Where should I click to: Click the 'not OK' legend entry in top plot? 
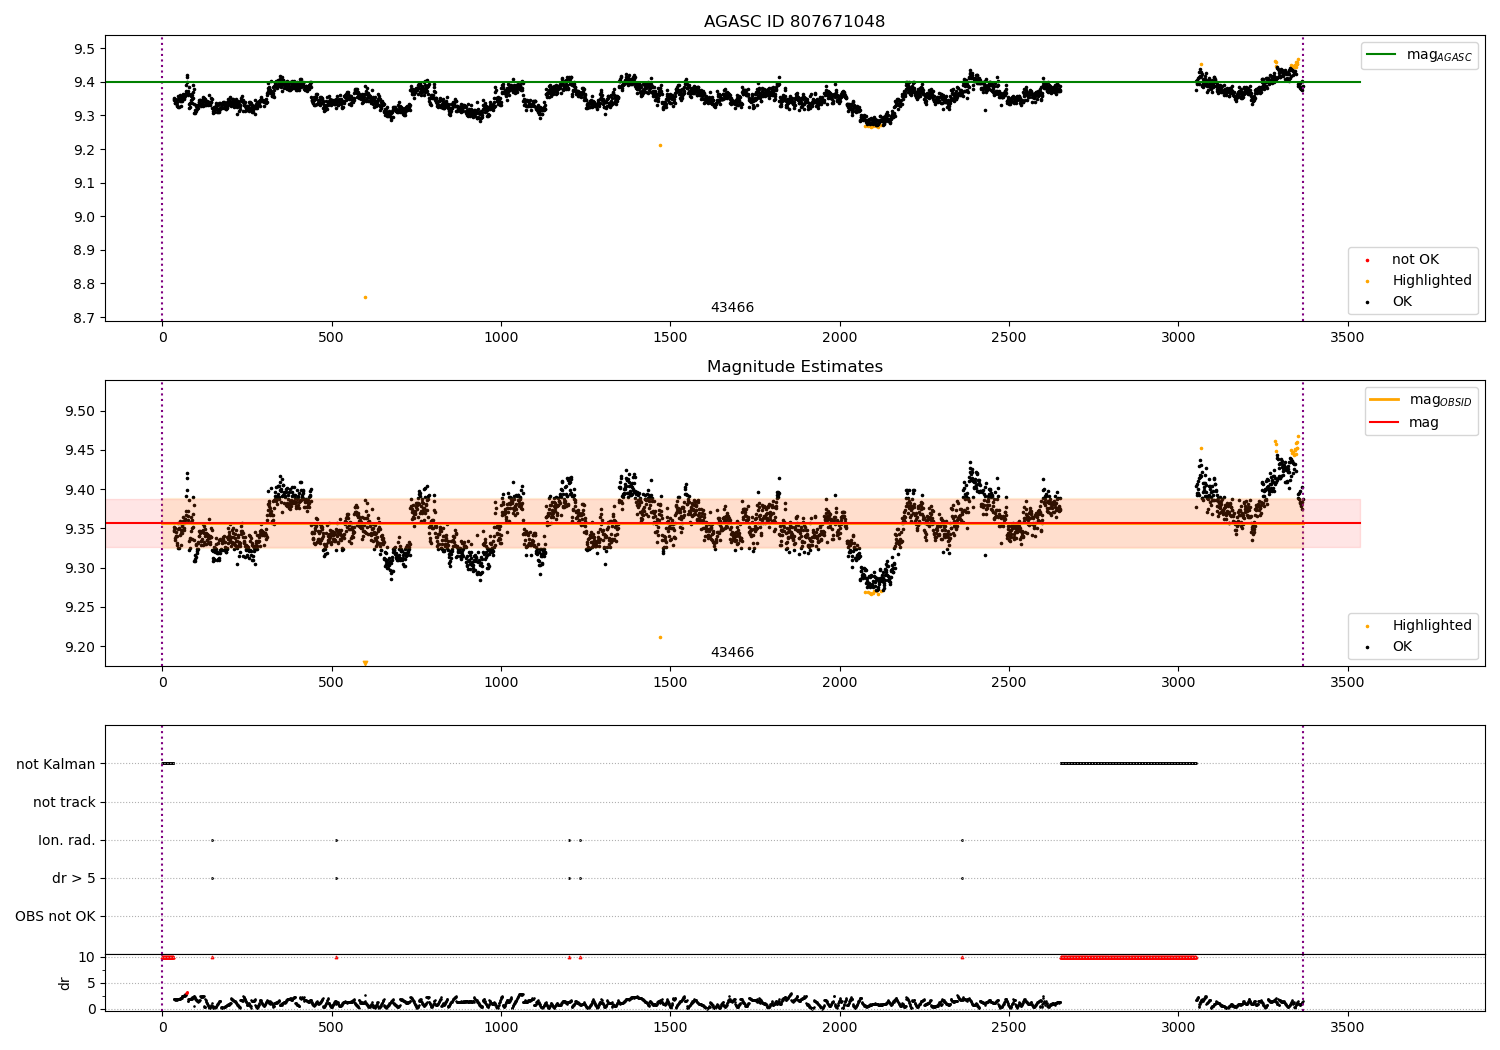pos(1413,260)
